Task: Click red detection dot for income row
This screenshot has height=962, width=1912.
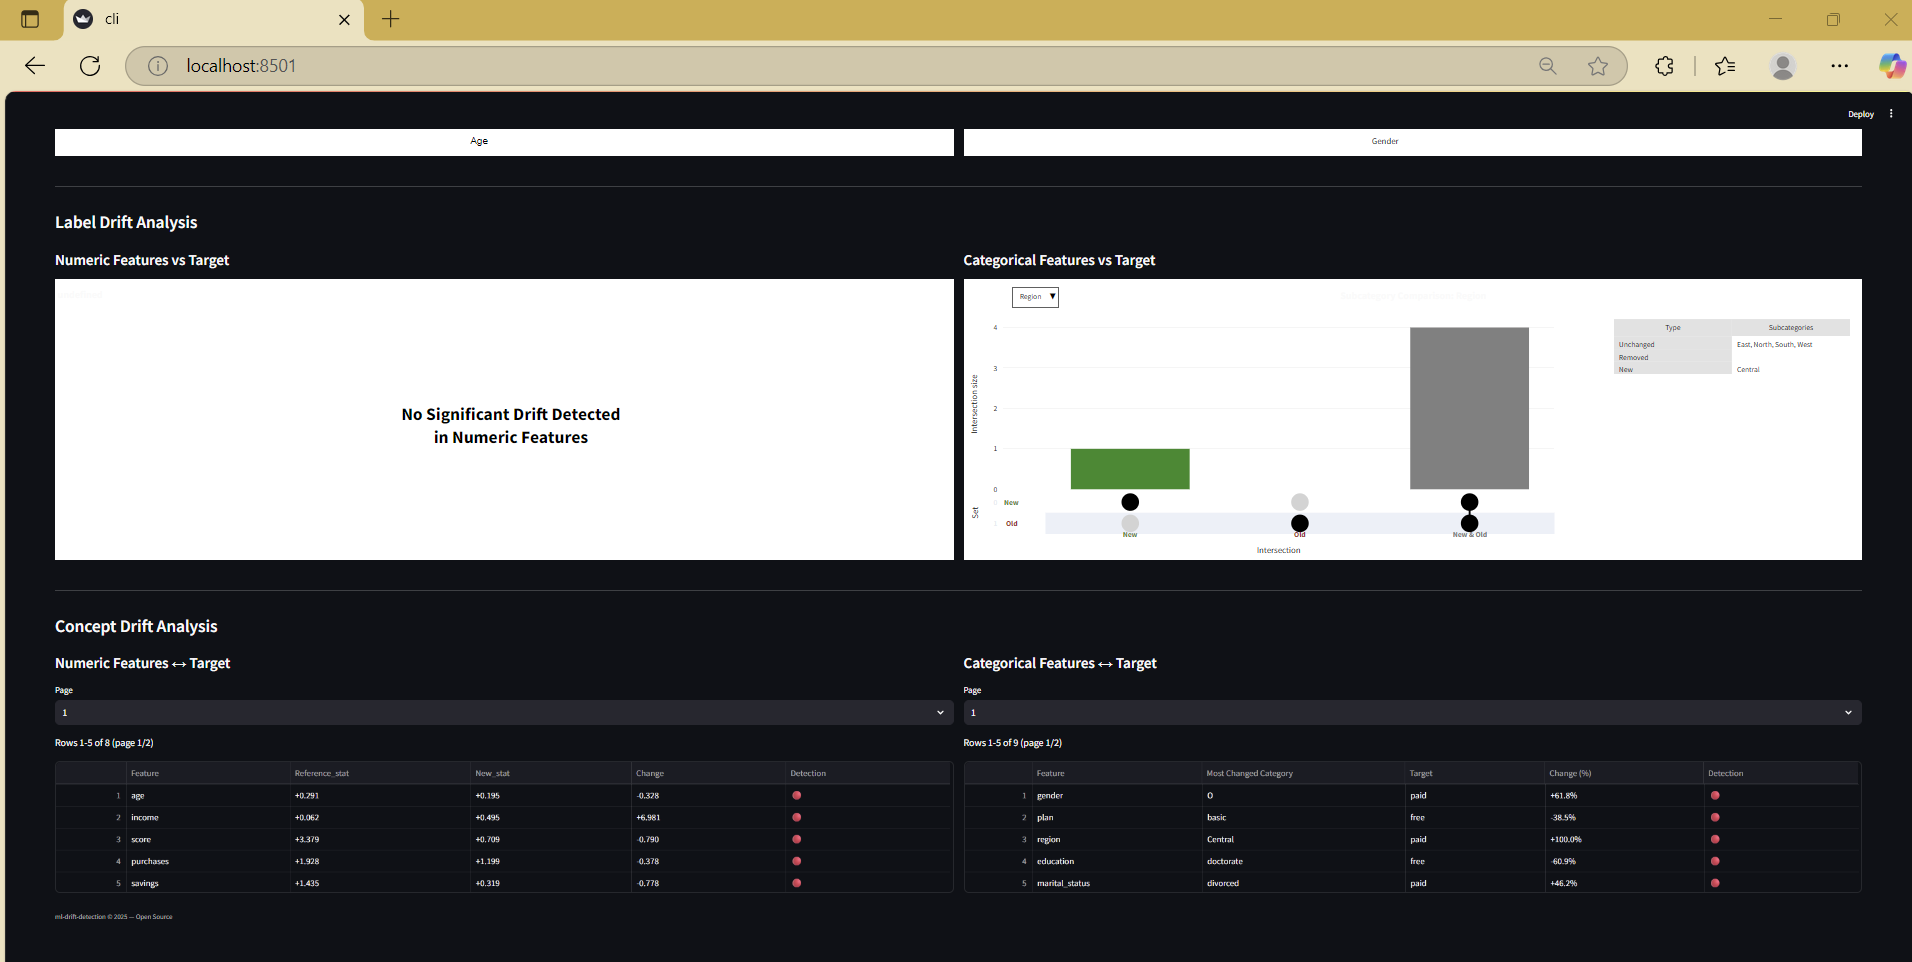Action: click(x=797, y=817)
